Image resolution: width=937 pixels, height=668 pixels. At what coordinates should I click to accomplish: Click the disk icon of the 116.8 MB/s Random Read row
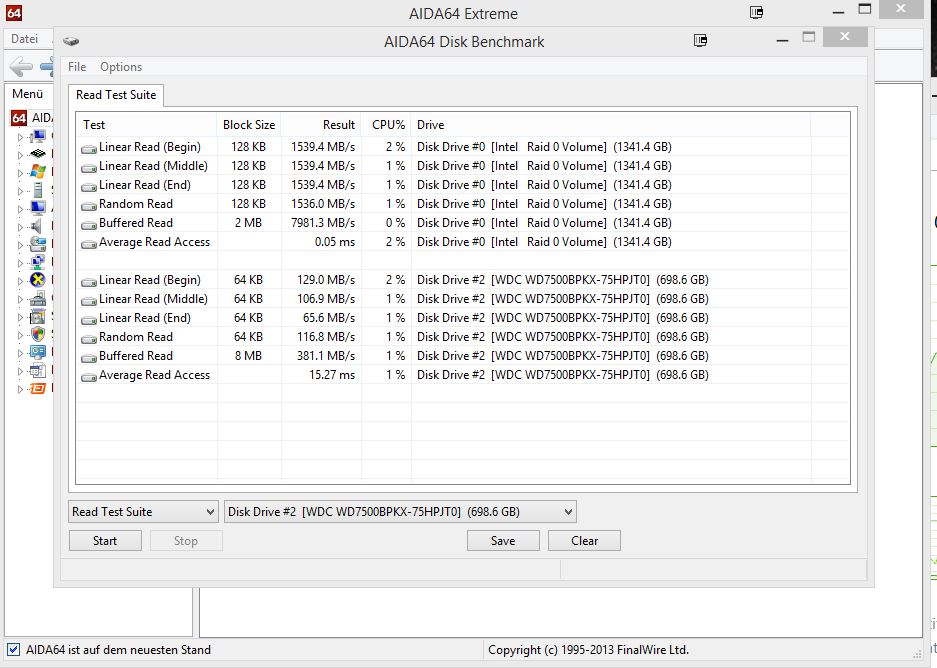click(x=89, y=338)
